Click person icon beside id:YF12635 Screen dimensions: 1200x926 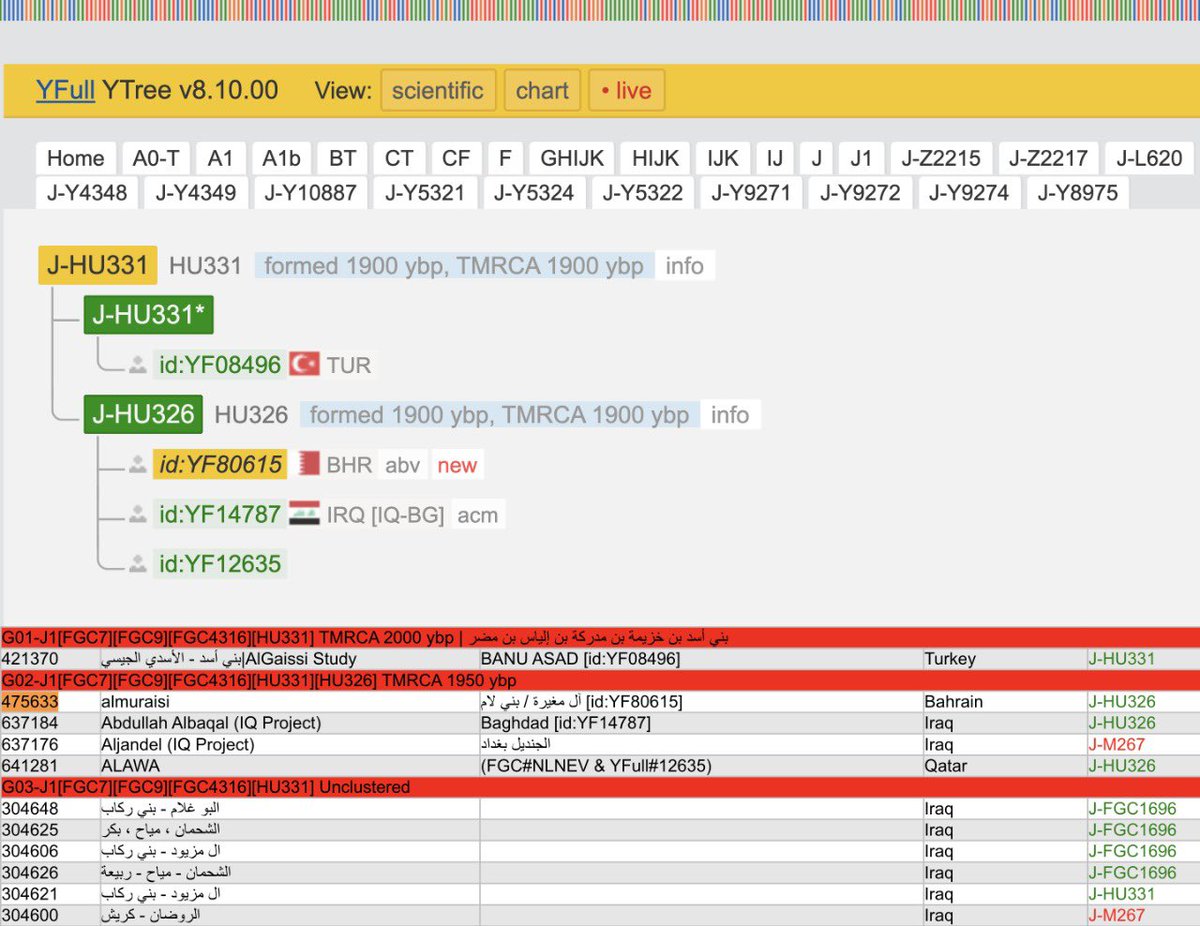(138, 564)
